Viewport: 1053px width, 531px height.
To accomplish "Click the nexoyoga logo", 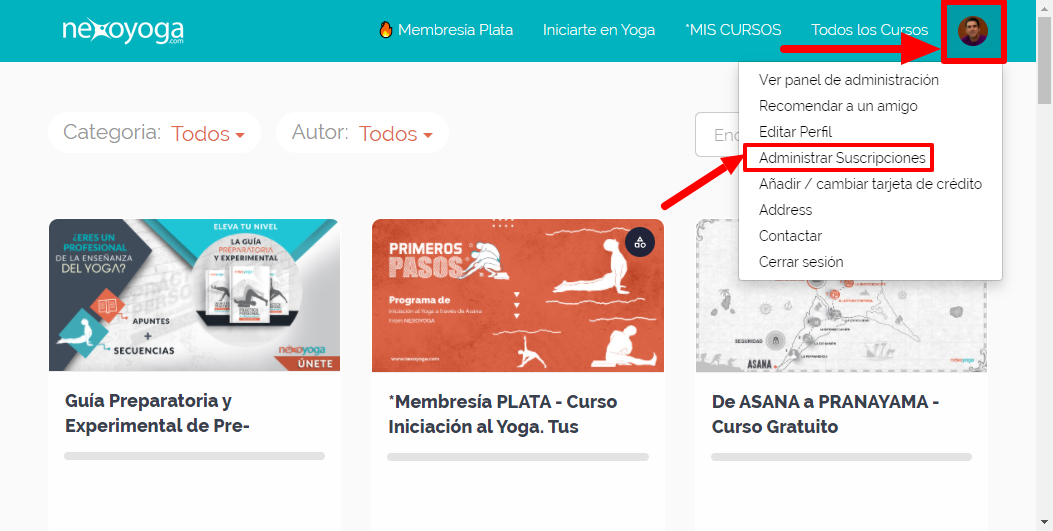I will pyautogui.click(x=123, y=31).
